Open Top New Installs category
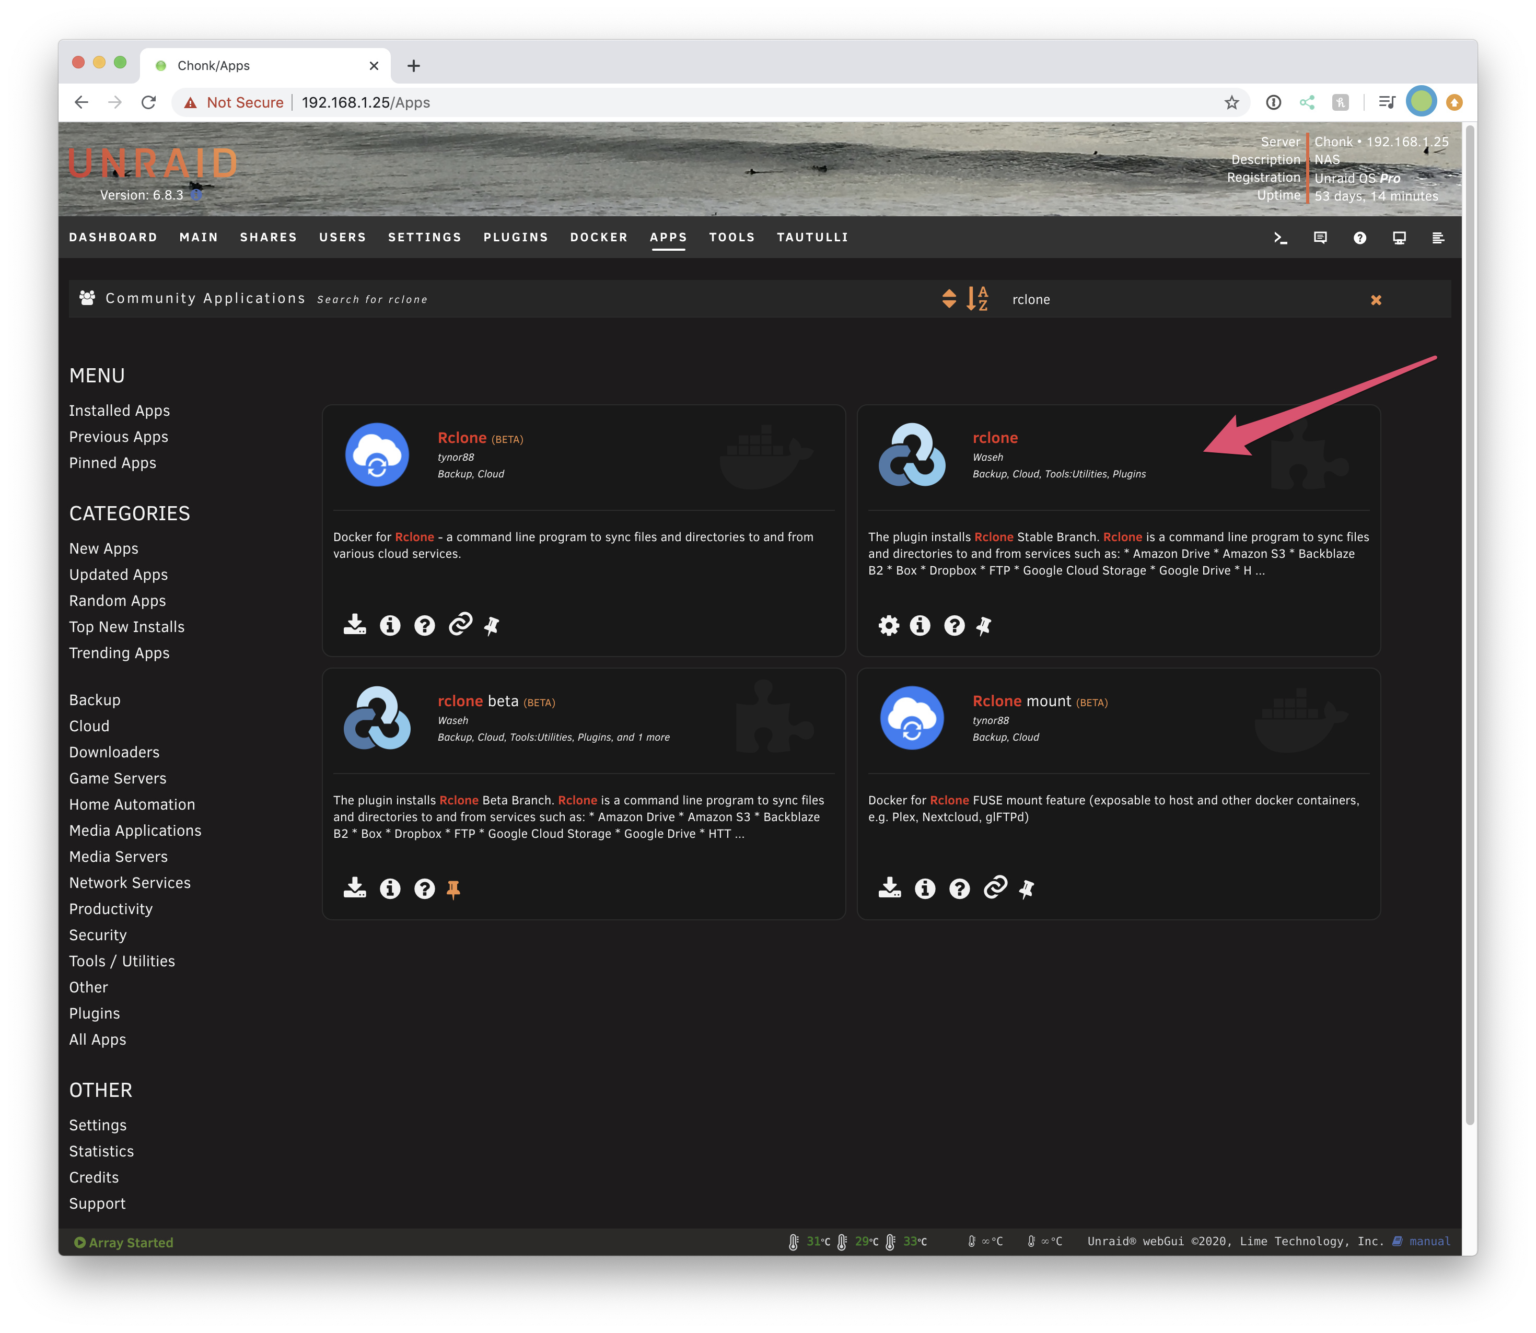Screen dimensions: 1536x1333 pyautogui.click(x=126, y=627)
